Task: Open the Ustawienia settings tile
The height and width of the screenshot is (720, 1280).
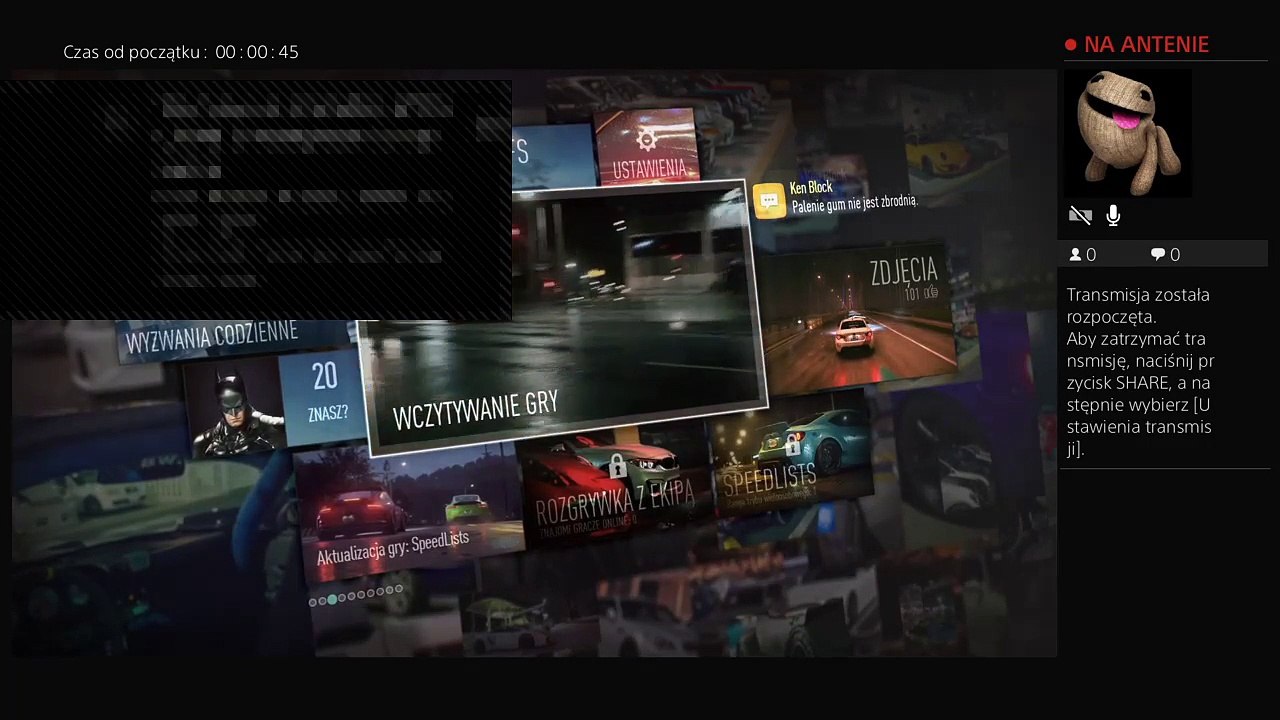Action: 647,147
